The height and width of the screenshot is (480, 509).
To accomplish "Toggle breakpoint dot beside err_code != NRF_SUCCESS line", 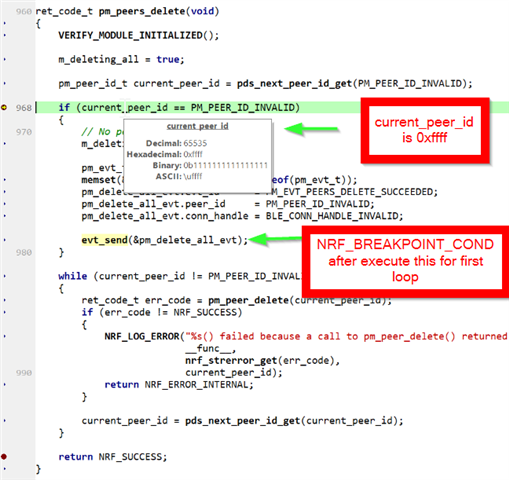I will click(5, 312).
